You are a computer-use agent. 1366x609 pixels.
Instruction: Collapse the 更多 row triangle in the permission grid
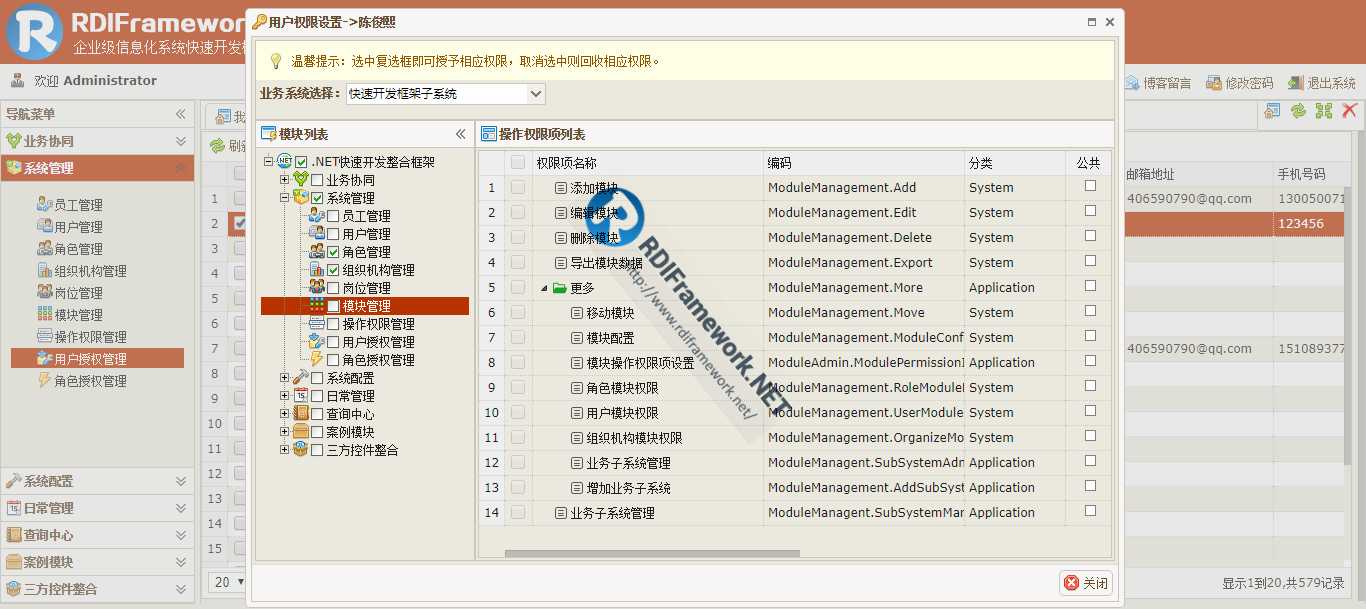pos(545,288)
